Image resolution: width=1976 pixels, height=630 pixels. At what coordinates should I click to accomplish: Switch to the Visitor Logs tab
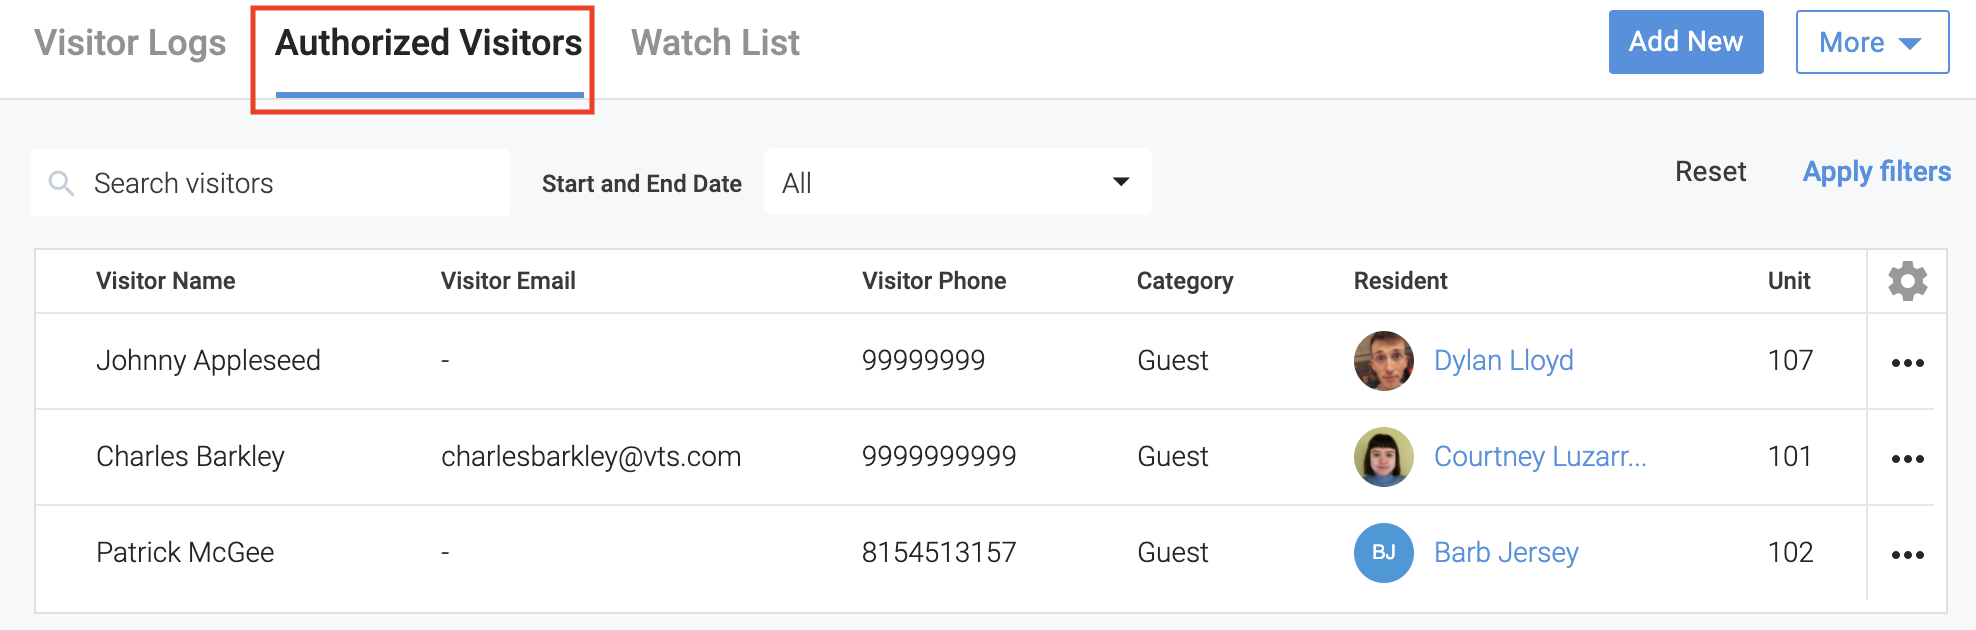(x=130, y=43)
